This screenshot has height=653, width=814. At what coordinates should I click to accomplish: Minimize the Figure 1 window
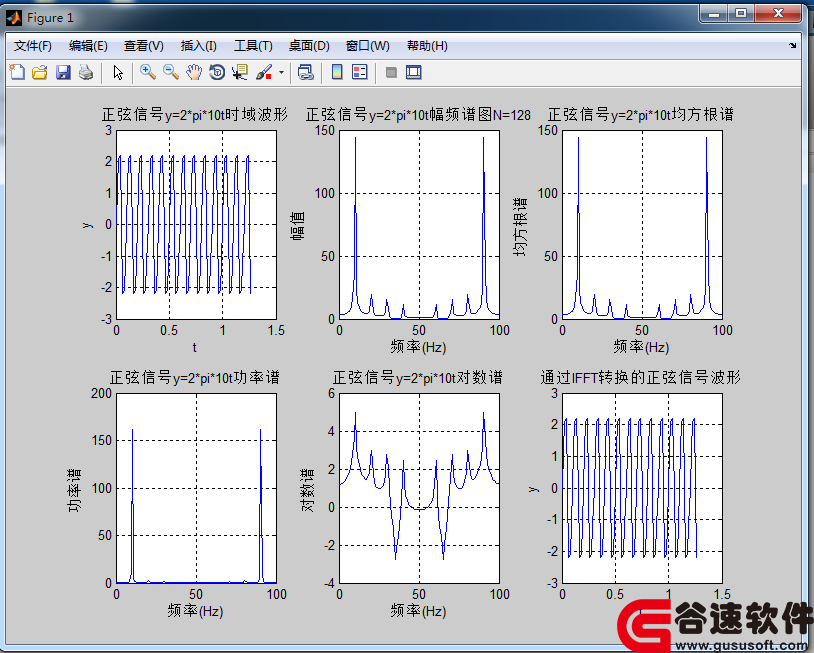pyautogui.click(x=714, y=13)
